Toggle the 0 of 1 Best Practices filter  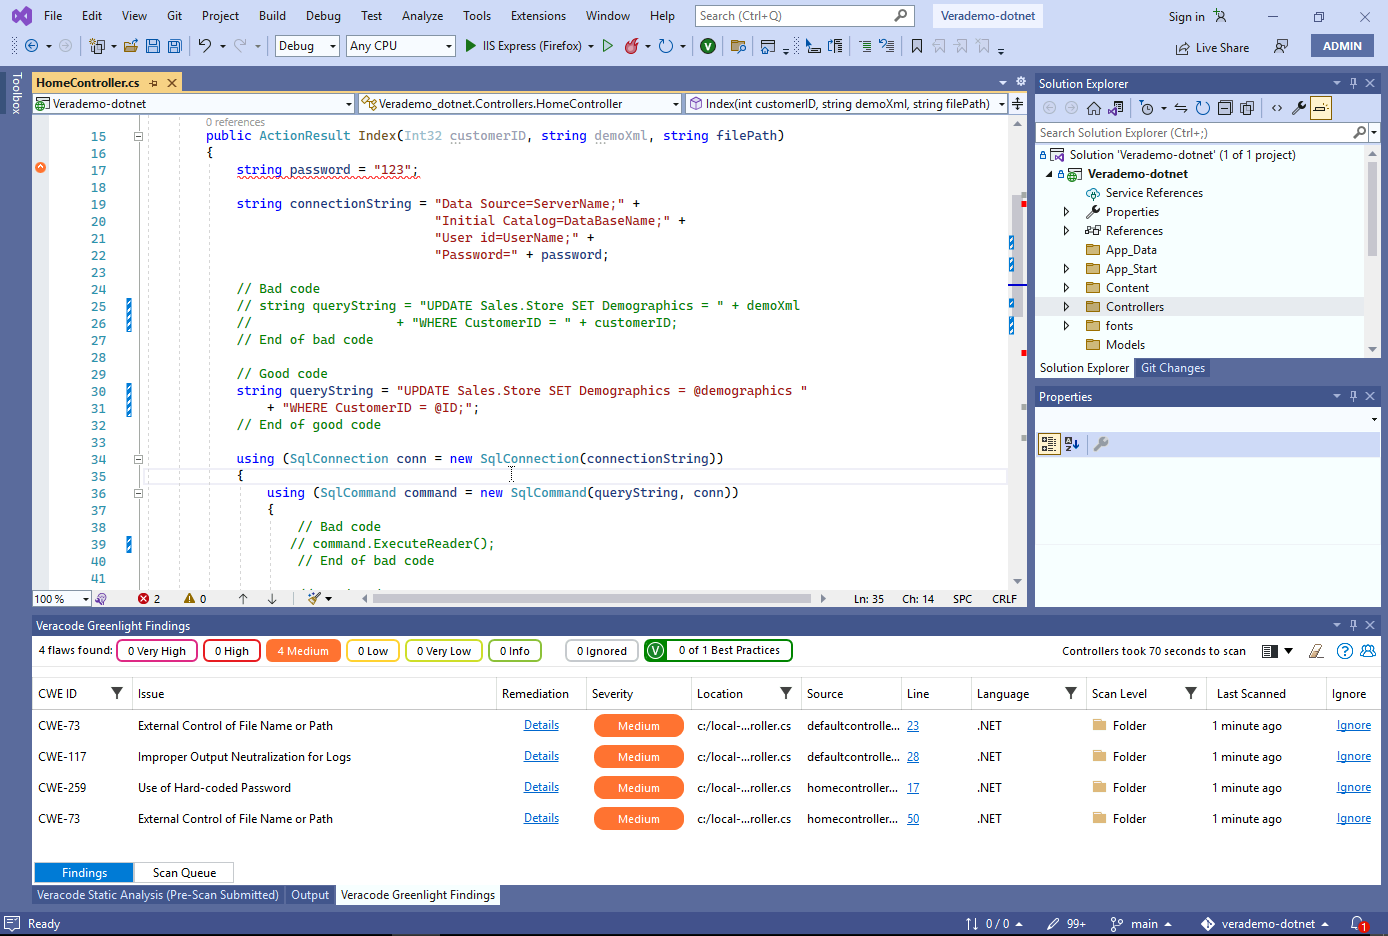(718, 651)
